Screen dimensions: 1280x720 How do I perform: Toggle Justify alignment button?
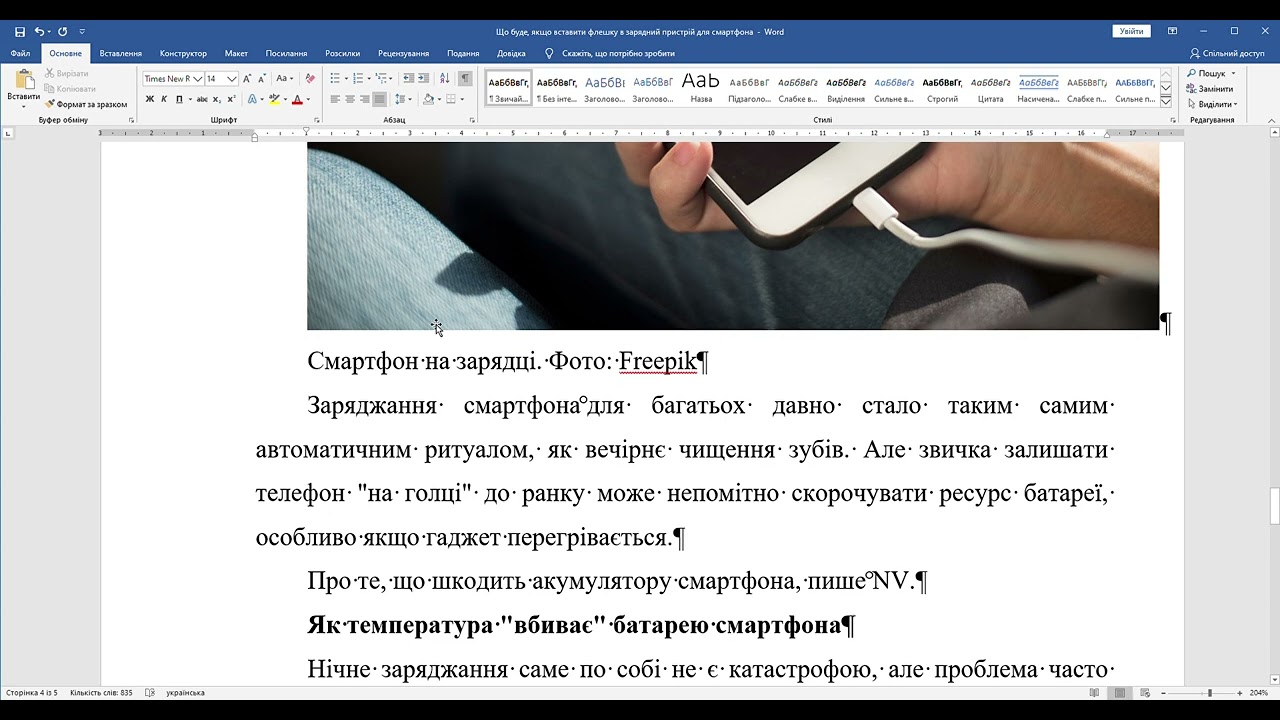(379, 99)
